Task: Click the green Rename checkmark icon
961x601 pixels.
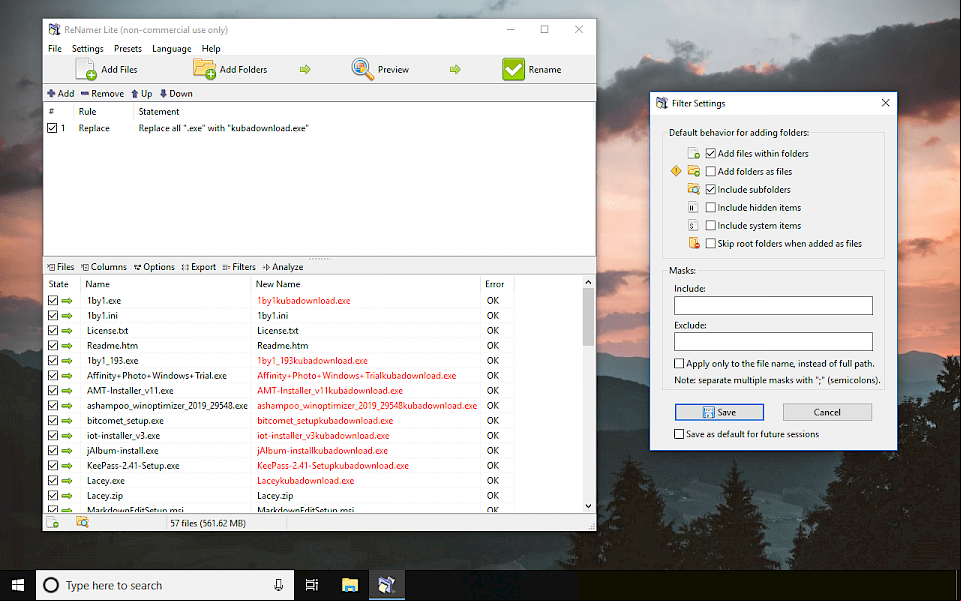Action: (513, 69)
